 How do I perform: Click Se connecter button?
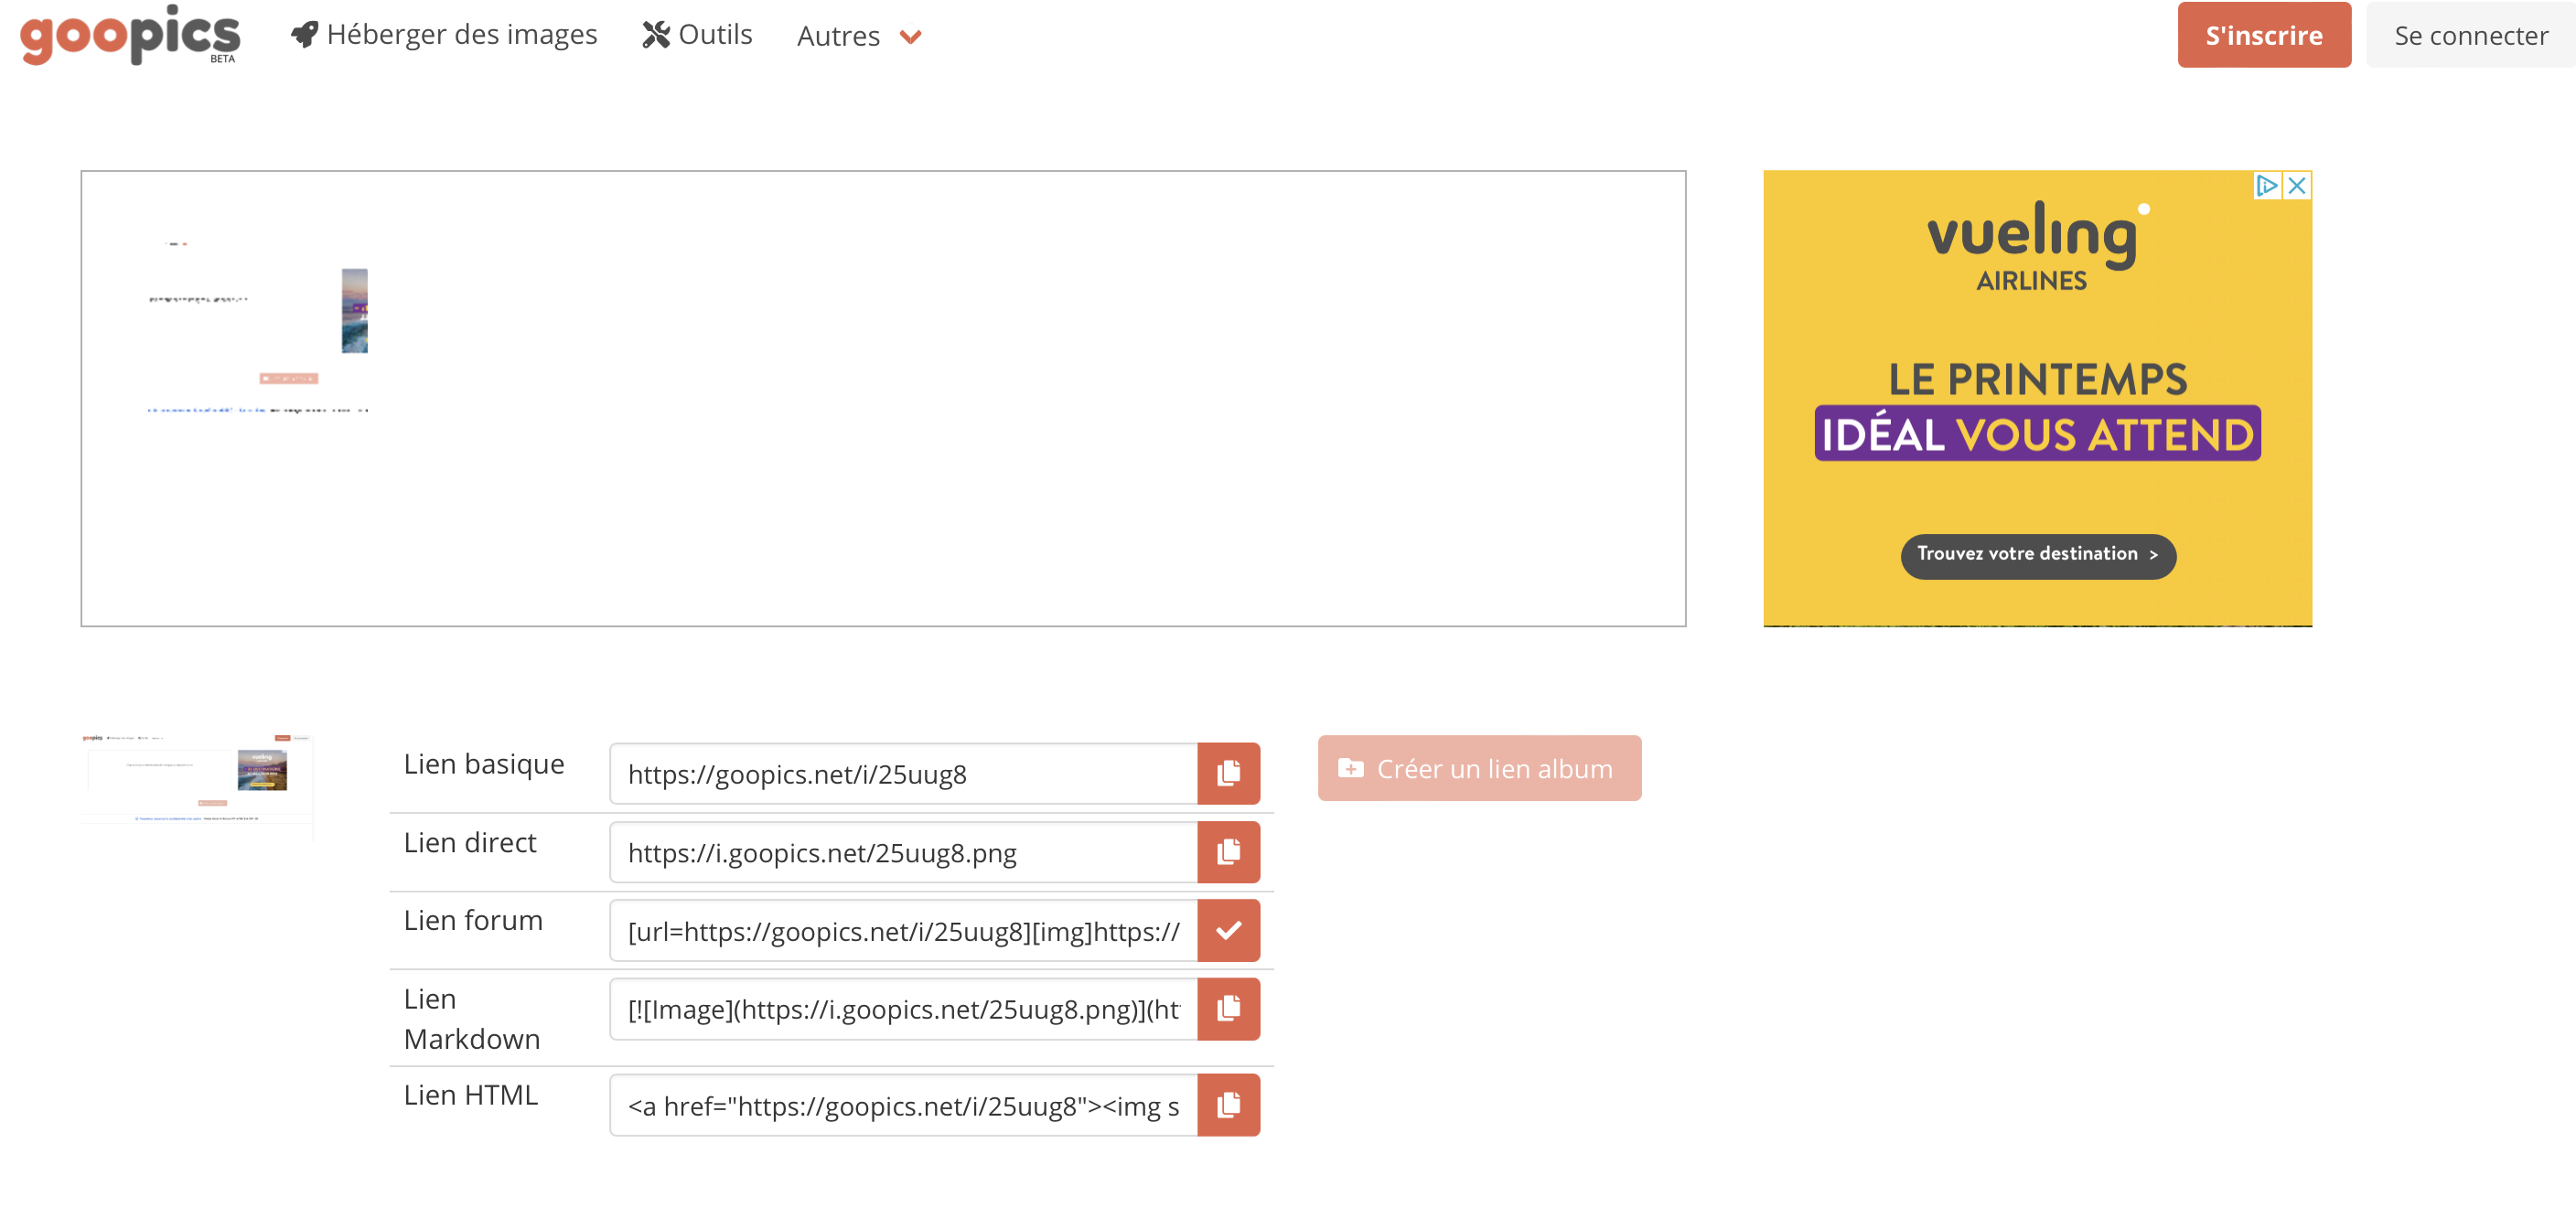click(x=2470, y=35)
